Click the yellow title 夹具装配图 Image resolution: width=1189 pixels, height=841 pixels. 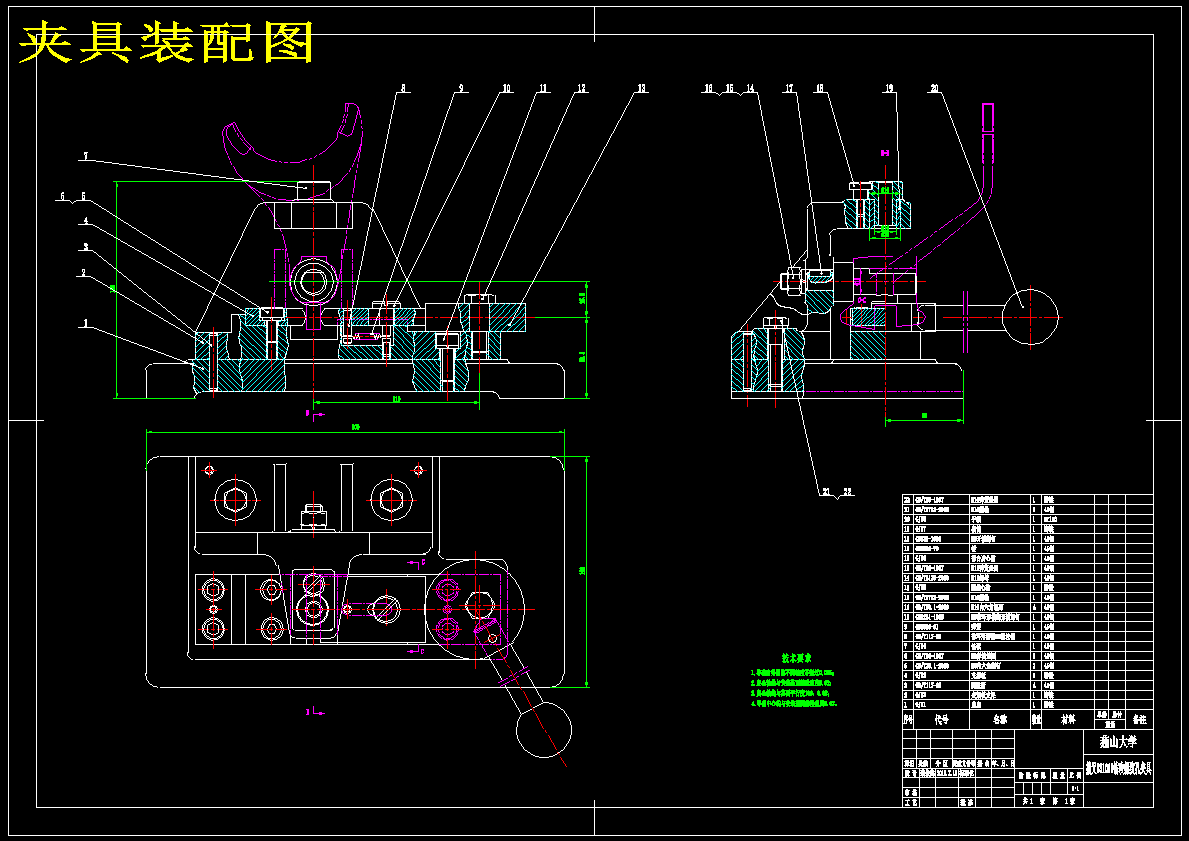point(165,42)
